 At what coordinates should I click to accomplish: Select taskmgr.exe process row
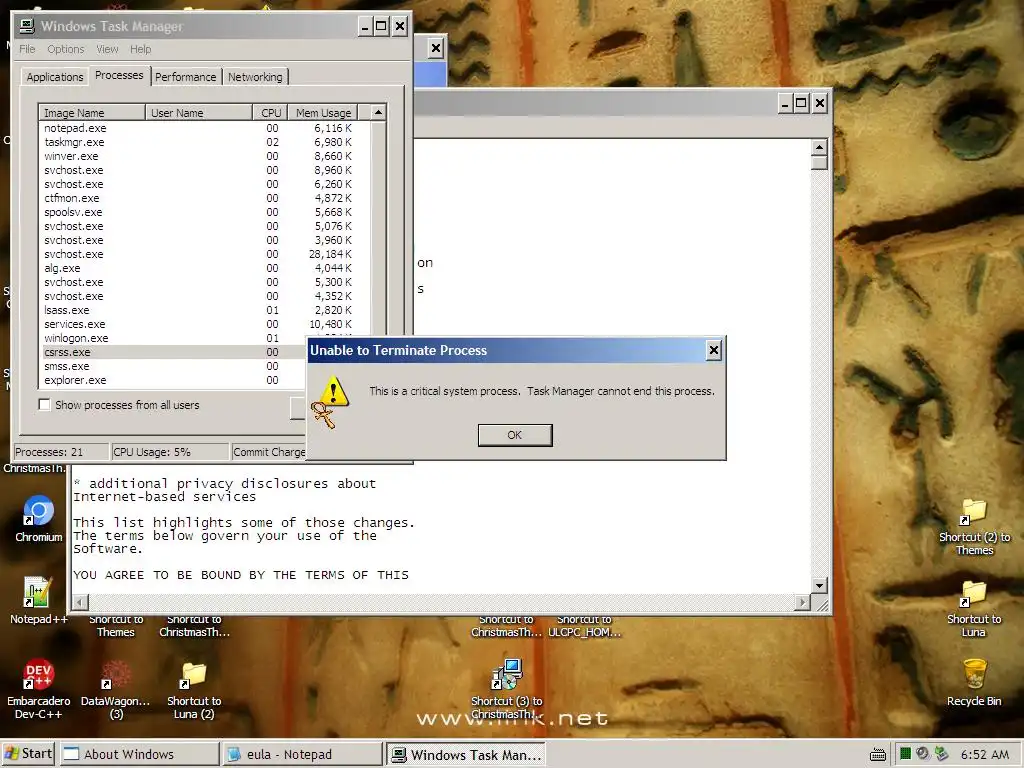click(x=204, y=142)
